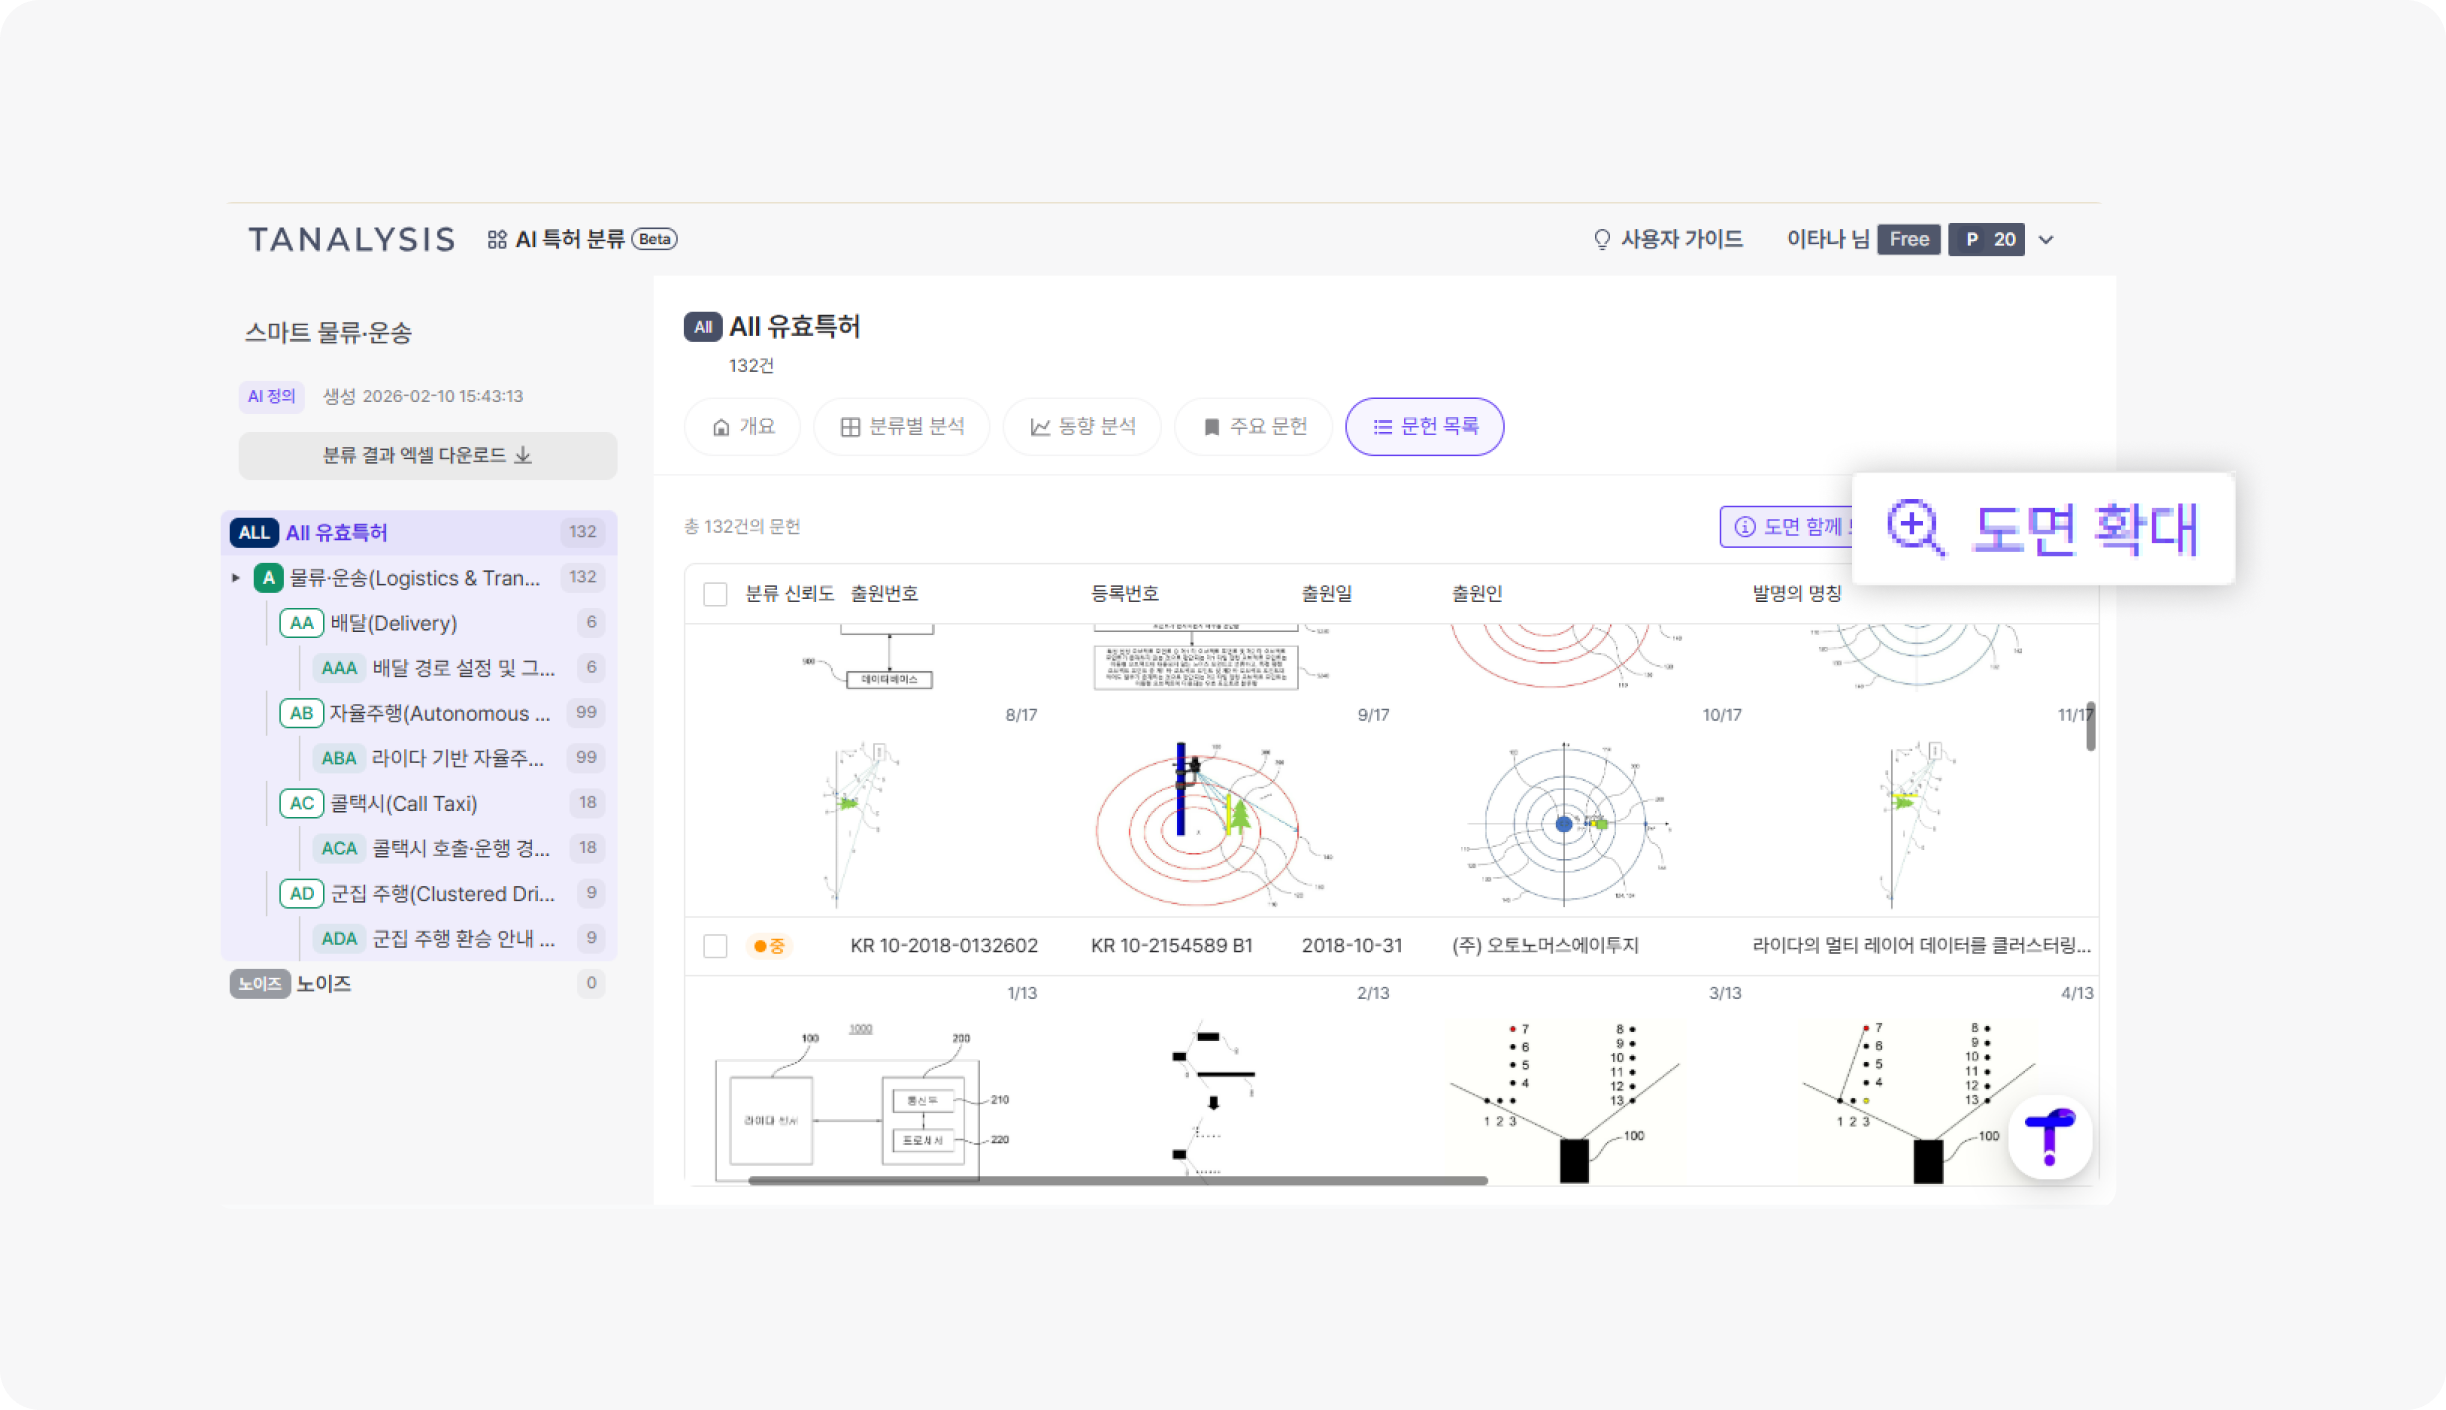Image resolution: width=2446 pixels, height=1410 pixels.
Task: Click the gray noise category badge
Action: [259, 984]
